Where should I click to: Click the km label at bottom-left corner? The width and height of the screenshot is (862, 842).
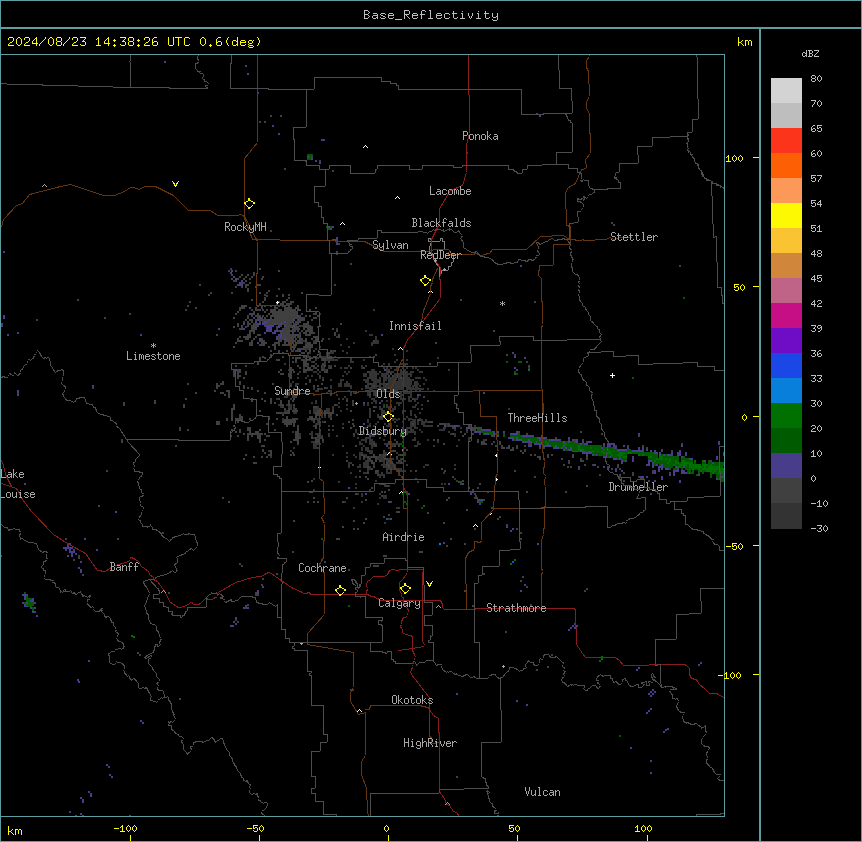pyautogui.click(x=15, y=830)
